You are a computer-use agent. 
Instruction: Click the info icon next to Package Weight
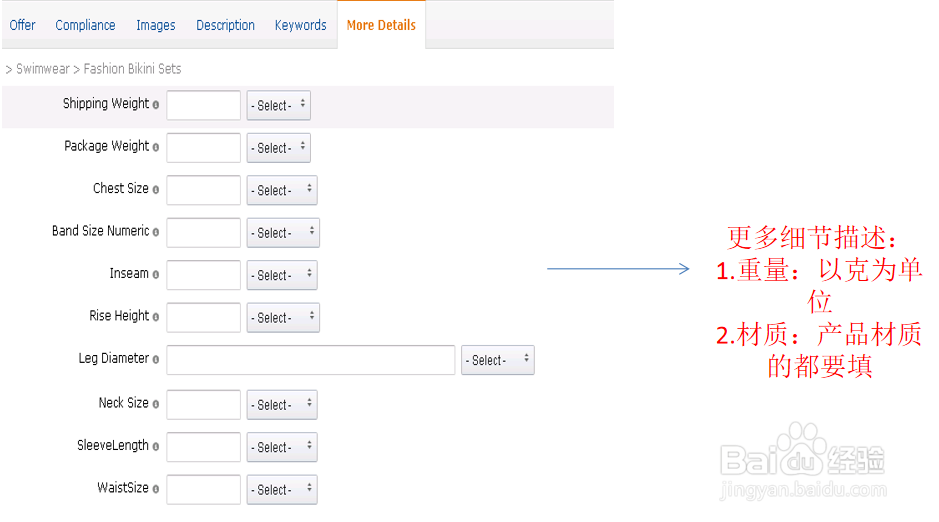(156, 148)
